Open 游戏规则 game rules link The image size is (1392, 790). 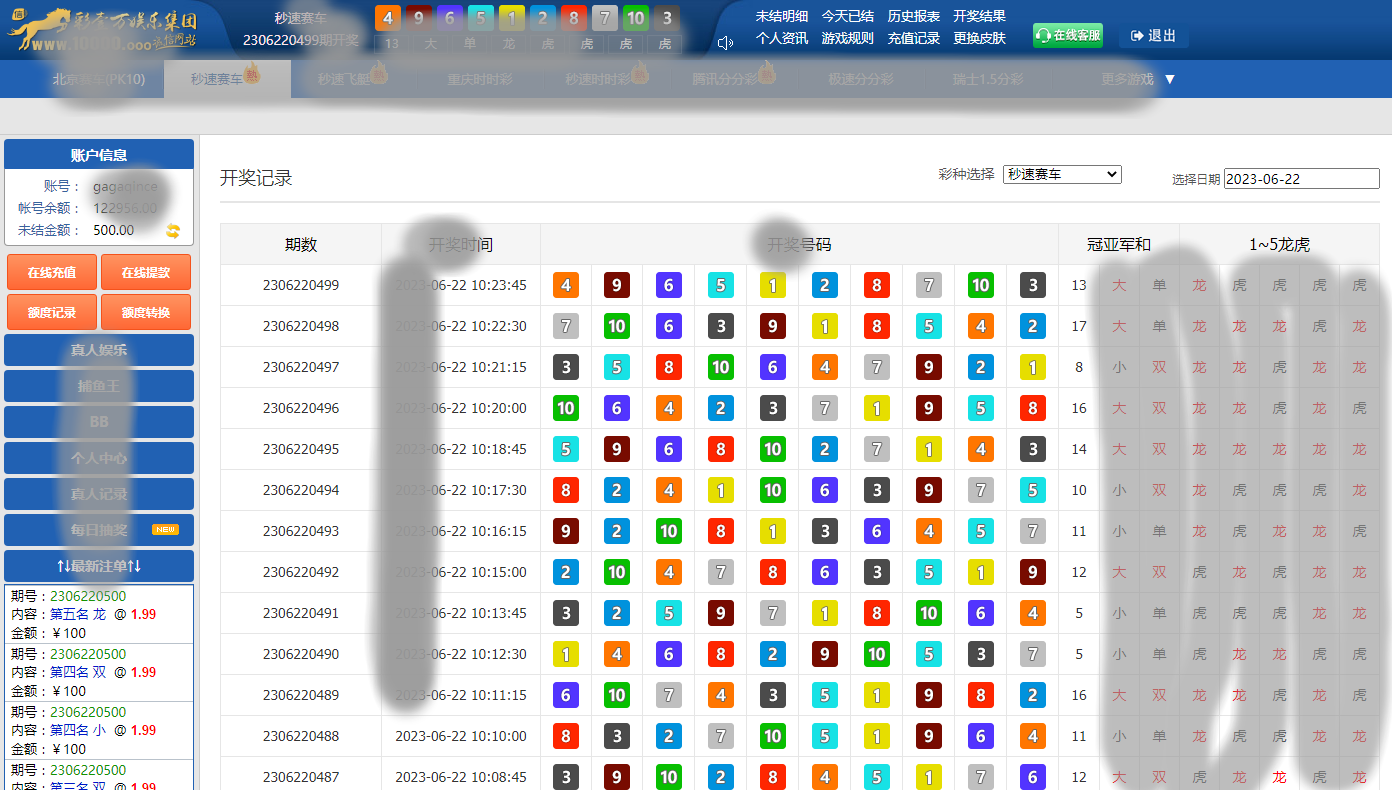(847, 38)
